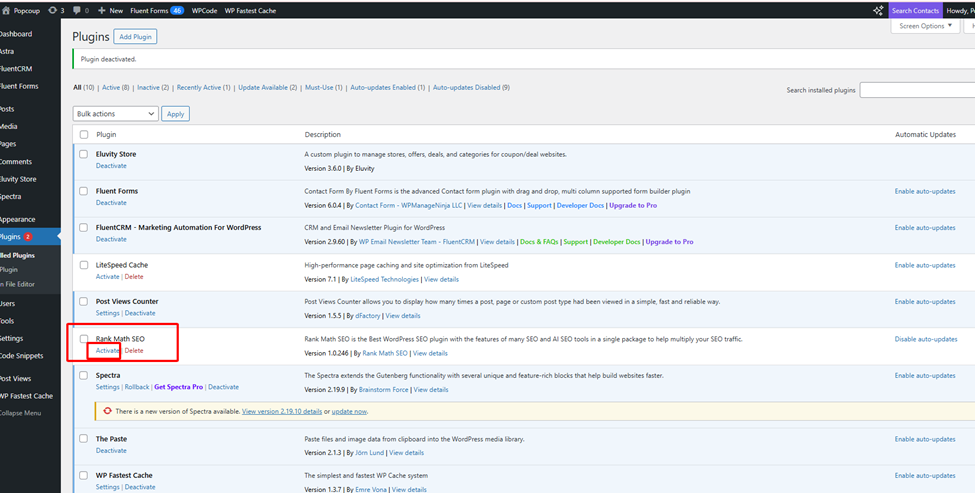Click Collapse Menu in the sidebar
This screenshot has width=975, height=493.
pos(21,413)
